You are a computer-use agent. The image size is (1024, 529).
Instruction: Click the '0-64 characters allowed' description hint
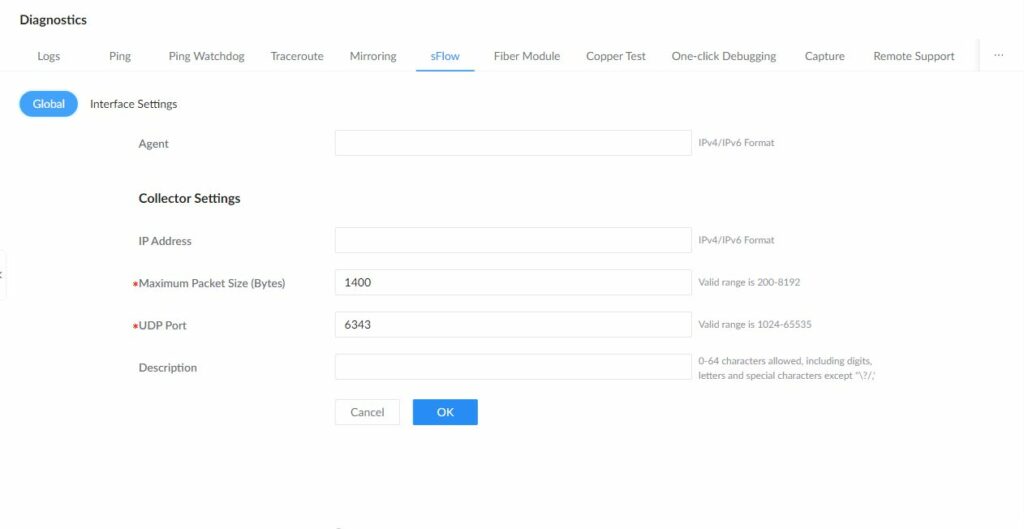[x=786, y=368]
